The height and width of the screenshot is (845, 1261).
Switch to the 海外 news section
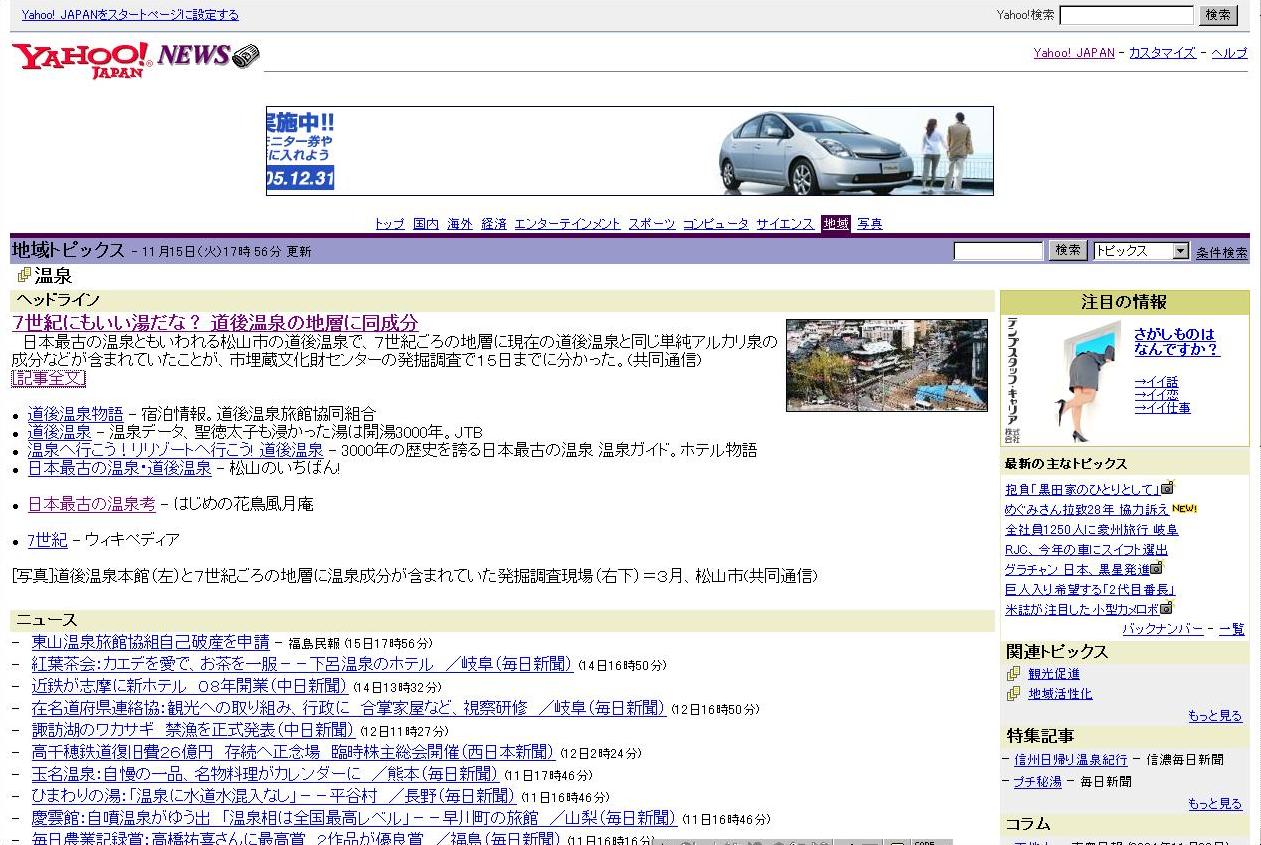tap(460, 224)
